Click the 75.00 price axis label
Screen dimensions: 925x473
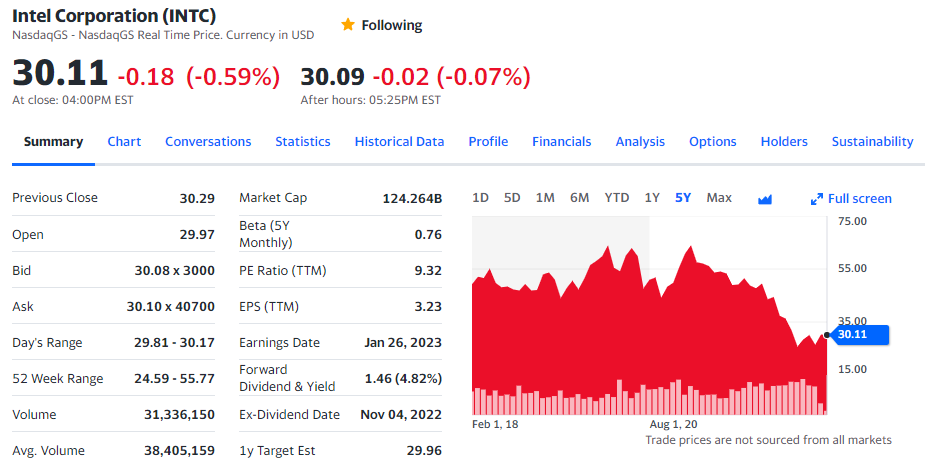click(x=852, y=221)
